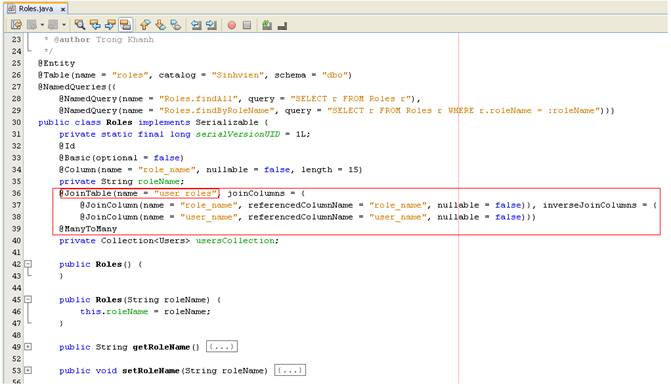Click the Previous Bookmark icon
Image resolution: width=671 pixels, height=387 pixels.
point(145,25)
